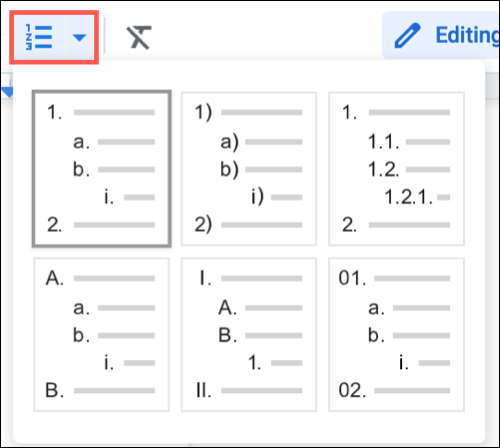
Task: Pick the 1. 1.1. 1.2.1. decimal outline style
Action: tap(396, 169)
